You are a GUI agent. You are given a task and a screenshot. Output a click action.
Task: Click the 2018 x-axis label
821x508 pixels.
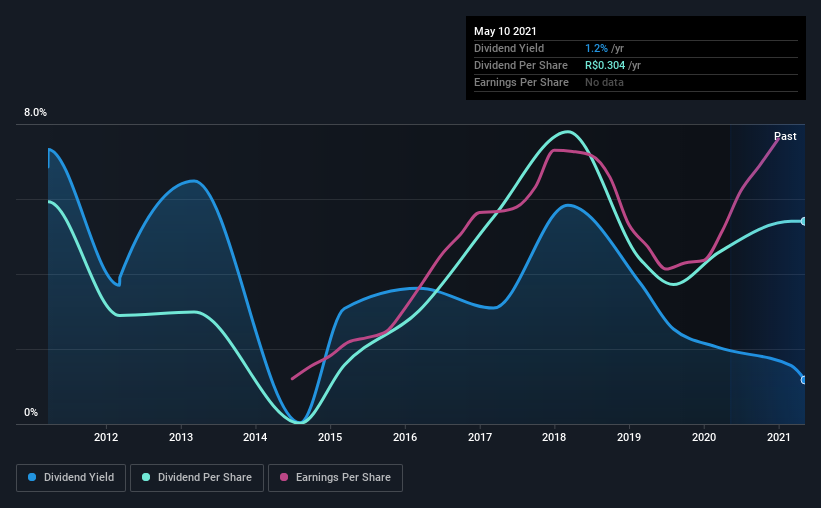[x=554, y=437]
